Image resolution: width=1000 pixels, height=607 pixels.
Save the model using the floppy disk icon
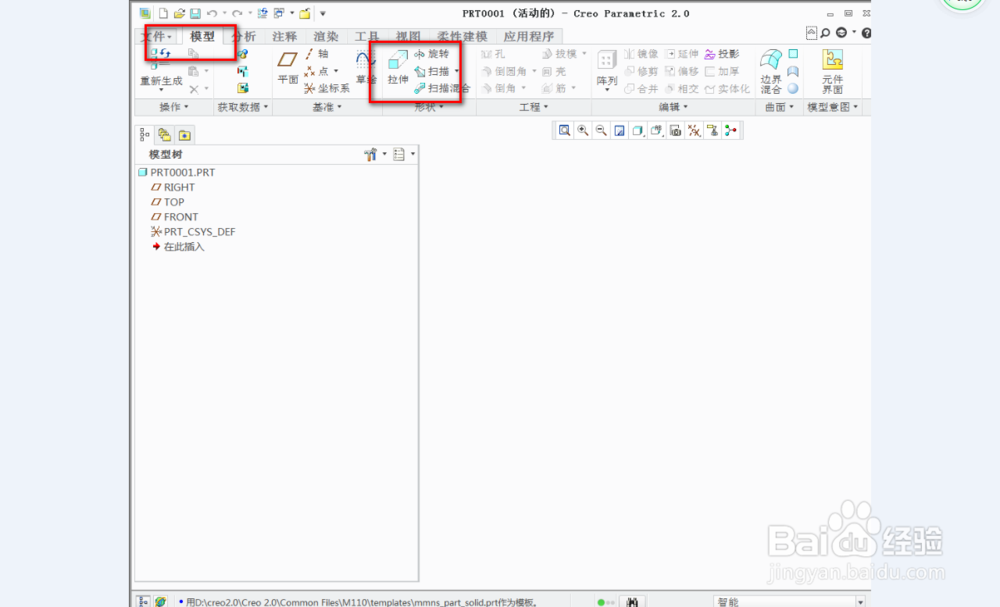195,13
